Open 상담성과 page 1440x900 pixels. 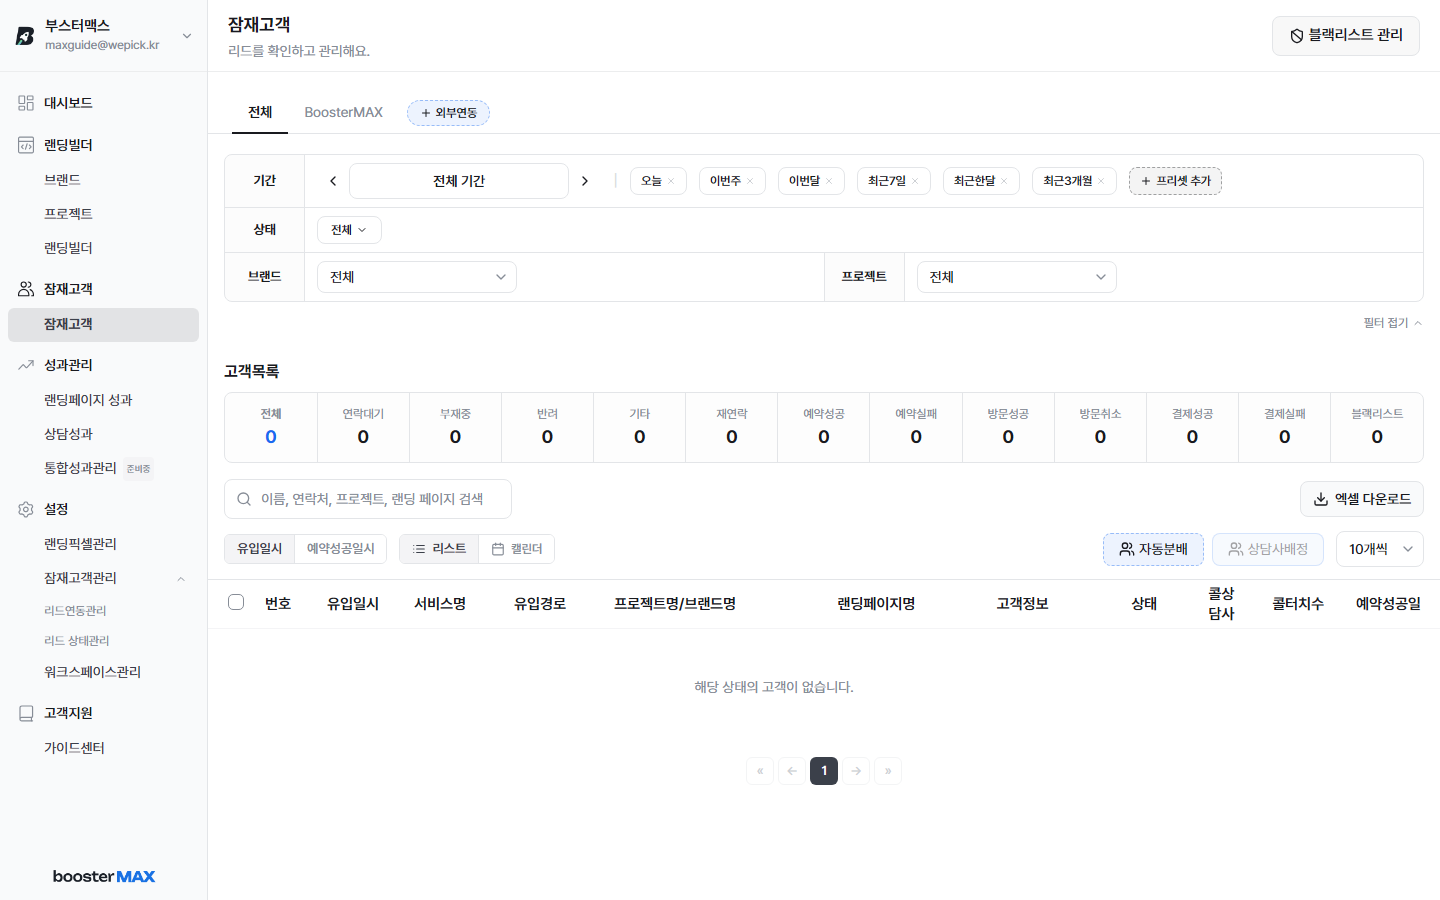tap(68, 434)
